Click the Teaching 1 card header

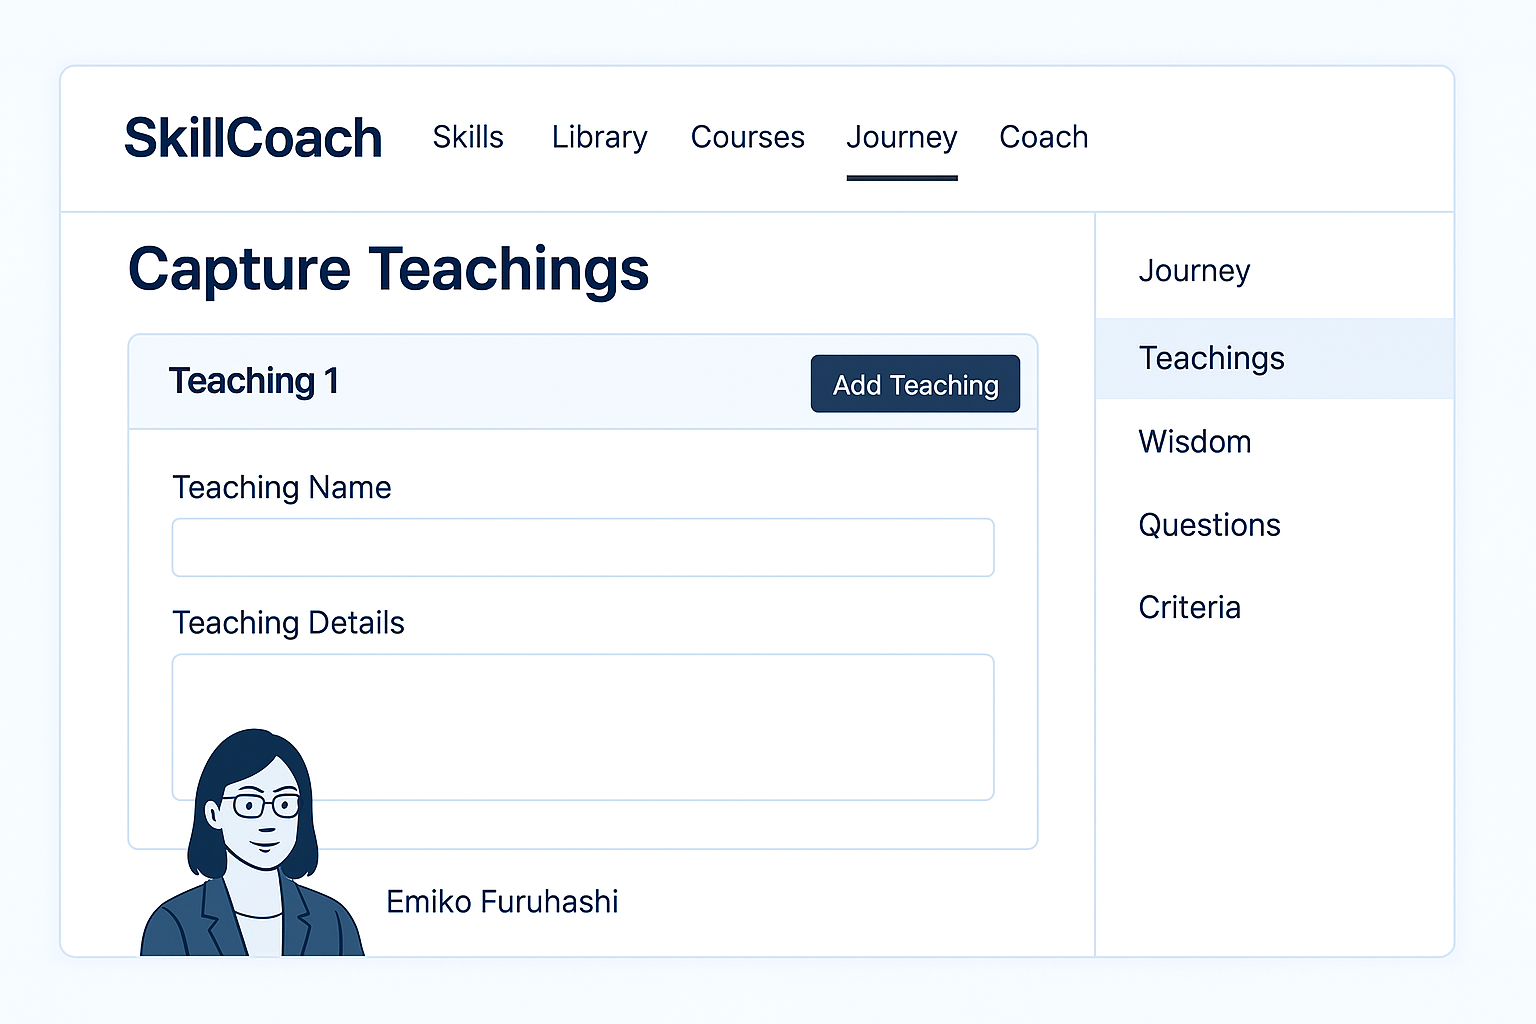point(254,381)
